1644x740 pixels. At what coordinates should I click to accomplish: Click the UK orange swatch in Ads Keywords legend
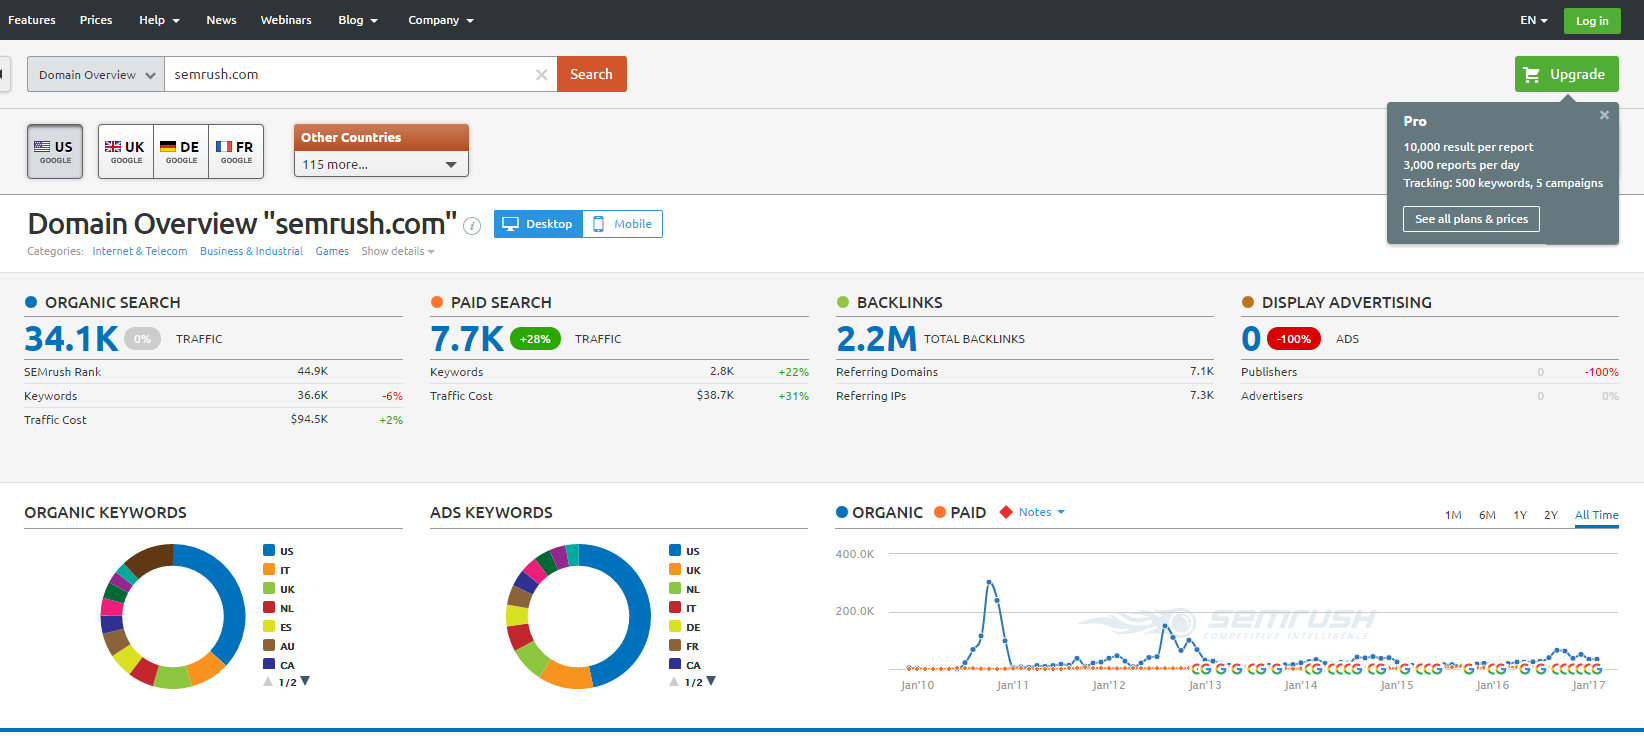[675, 569]
